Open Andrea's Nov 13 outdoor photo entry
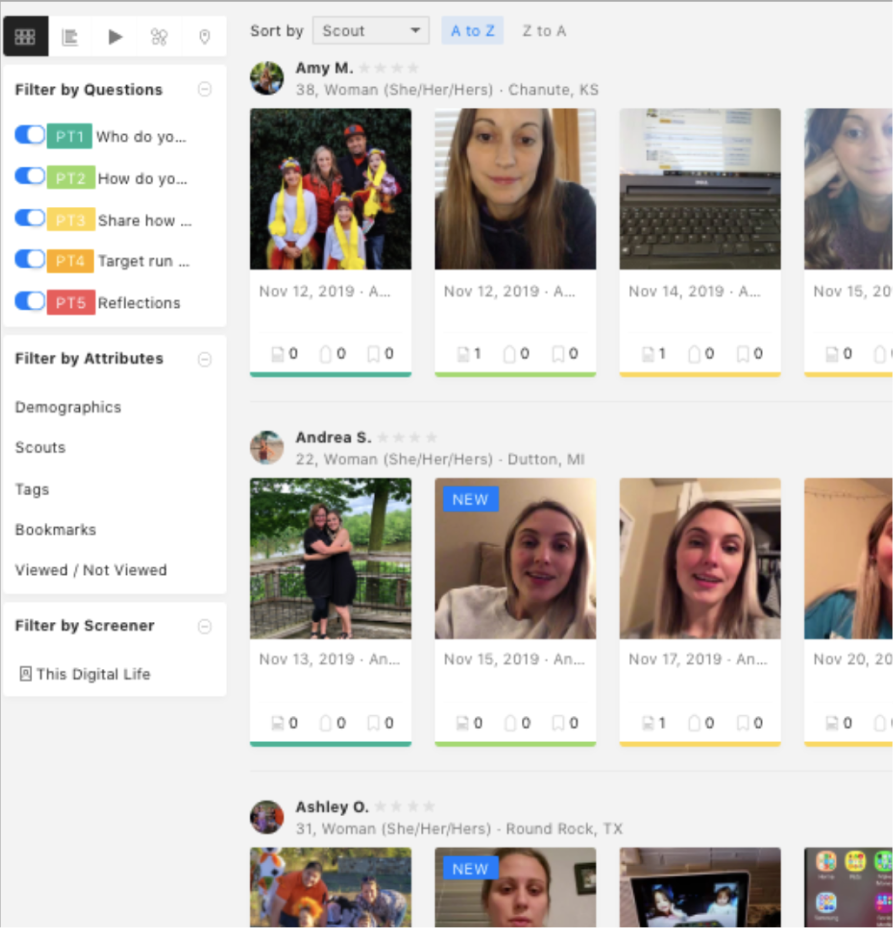 331,559
